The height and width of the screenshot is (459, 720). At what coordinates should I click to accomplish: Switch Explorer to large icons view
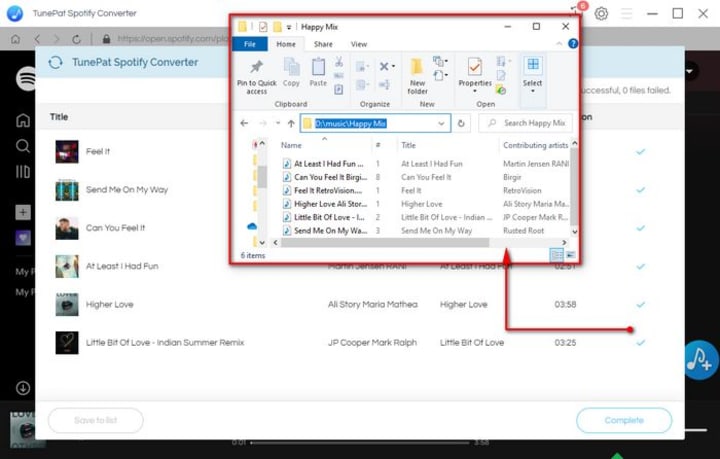(570, 255)
